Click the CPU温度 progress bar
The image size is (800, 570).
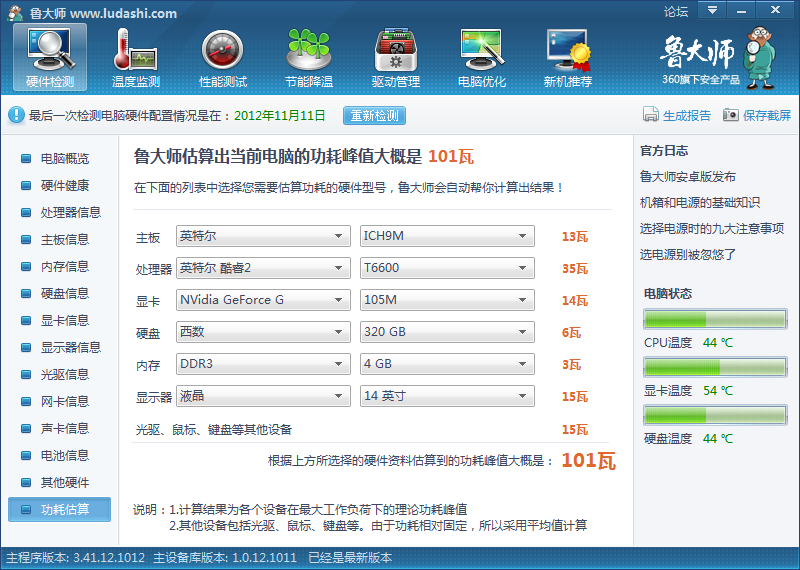pos(715,319)
